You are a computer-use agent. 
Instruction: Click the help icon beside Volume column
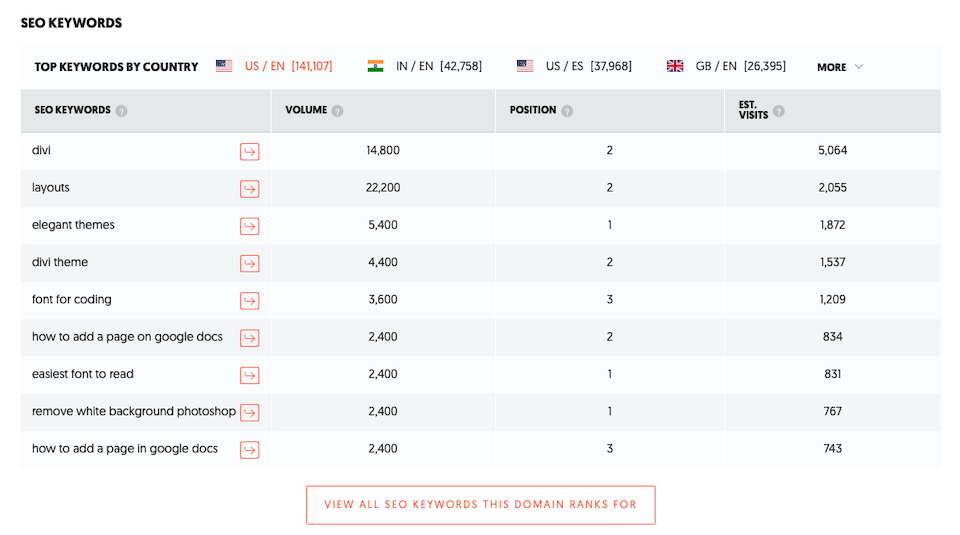(x=338, y=111)
